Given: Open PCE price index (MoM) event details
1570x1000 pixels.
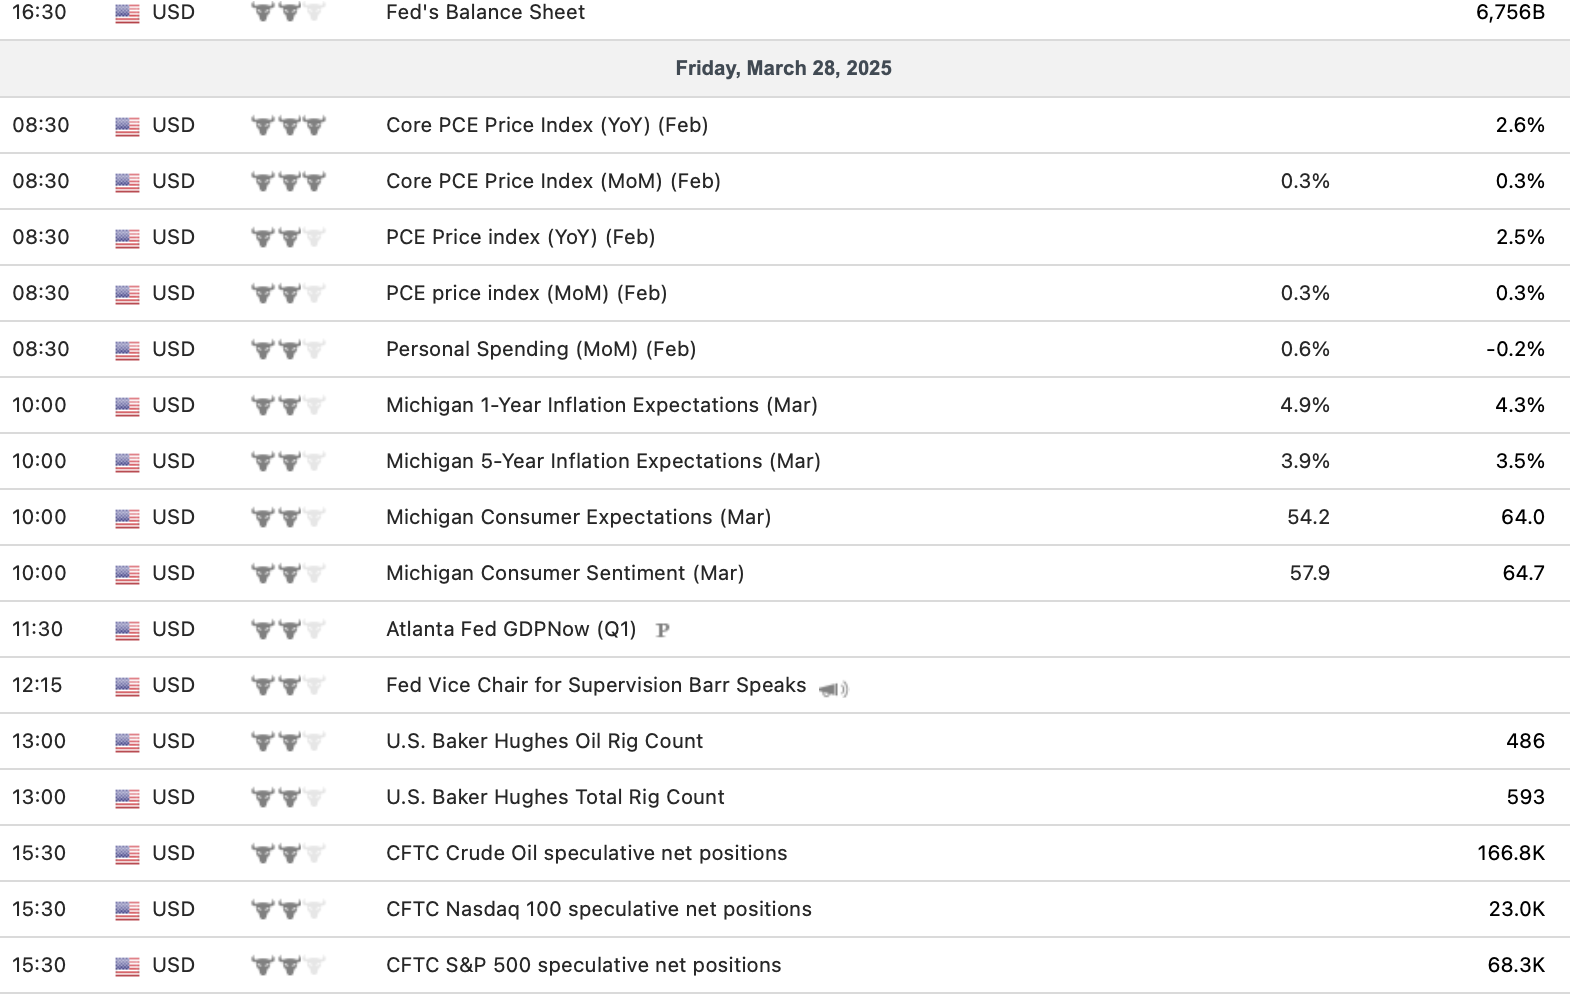Looking at the screenshot, I should point(526,293).
